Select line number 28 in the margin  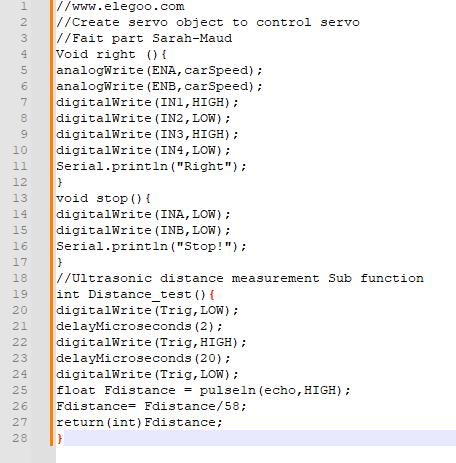[x=20, y=438]
